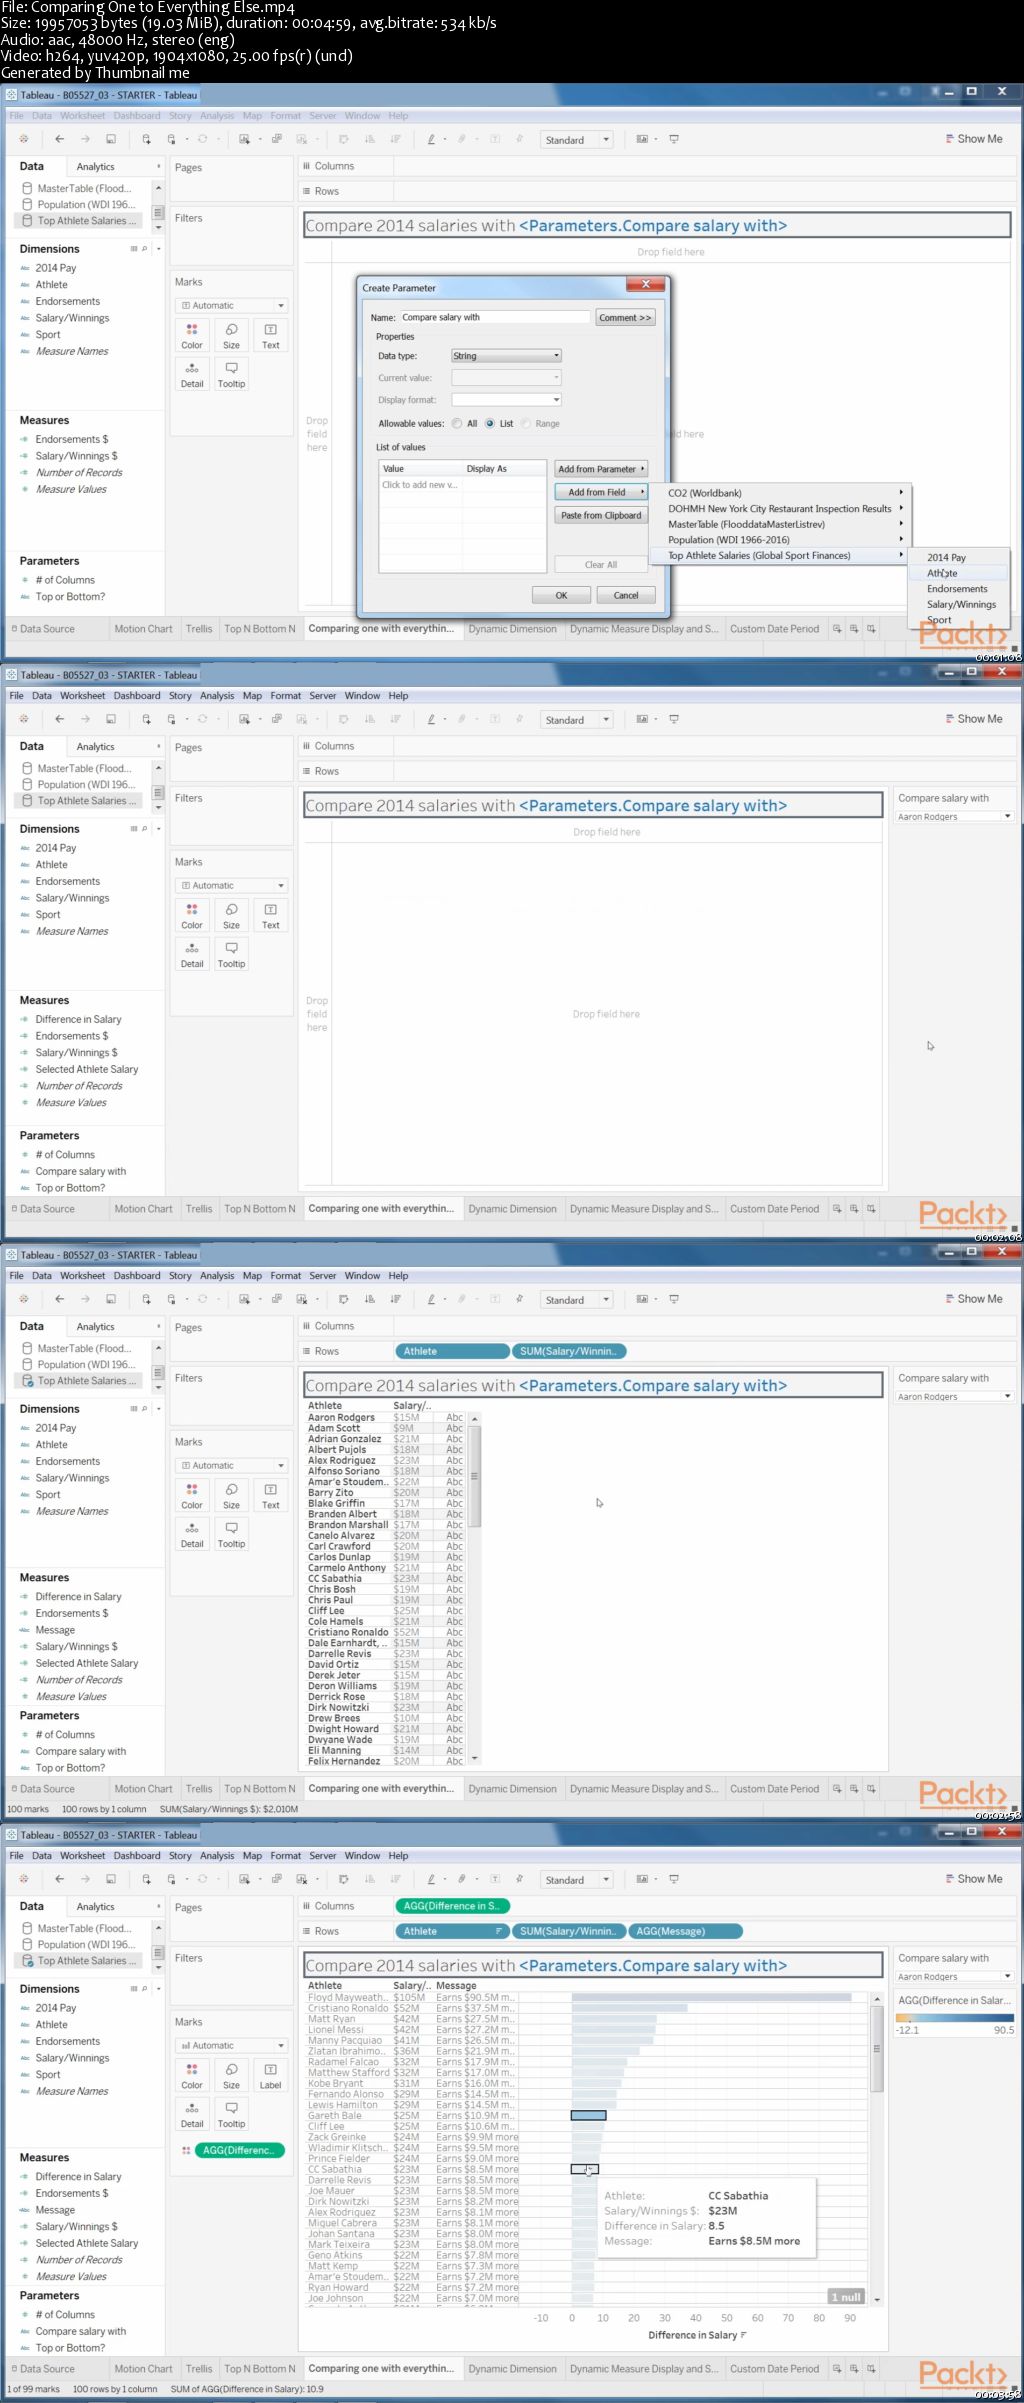Click Highlight pen icon in athlete table frame toolbar
Viewport: 1024px width, 2403px height.
click(431, 1299)
